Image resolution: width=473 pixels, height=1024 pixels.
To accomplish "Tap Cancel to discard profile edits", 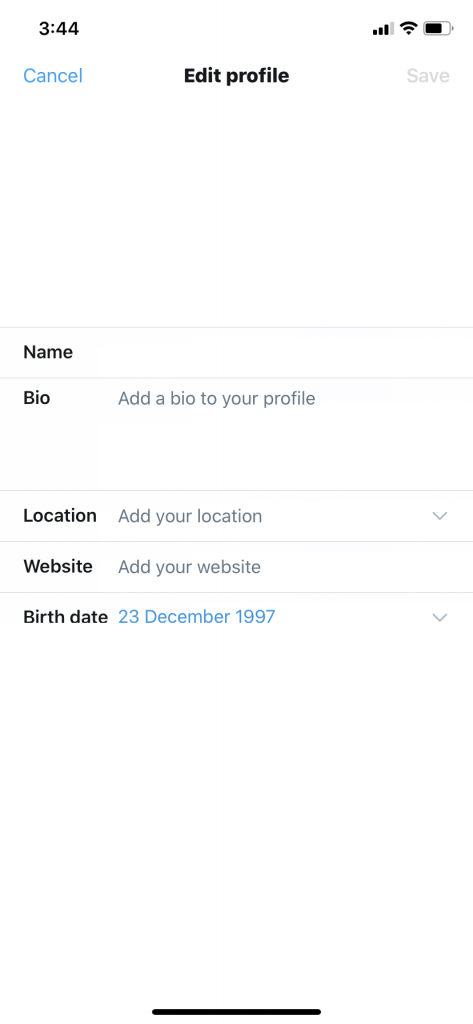I will coord(53,76).
